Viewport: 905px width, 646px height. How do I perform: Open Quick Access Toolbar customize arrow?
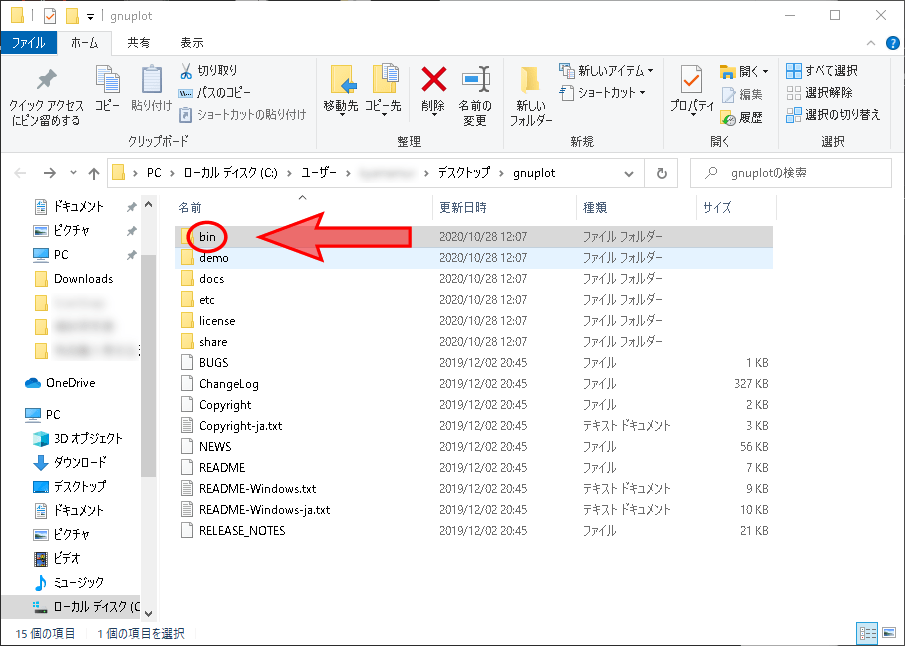tap(91, 17)
